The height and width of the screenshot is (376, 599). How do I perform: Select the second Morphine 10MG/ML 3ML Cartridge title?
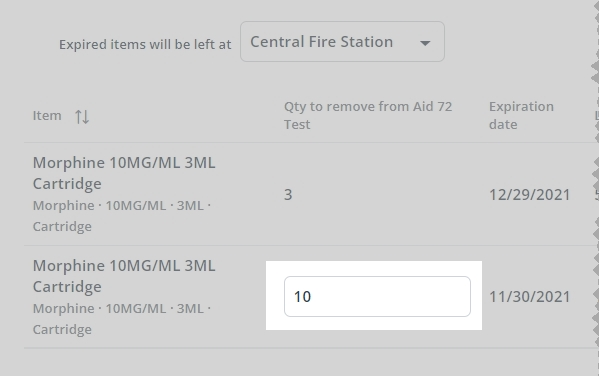tap(124, 276)
